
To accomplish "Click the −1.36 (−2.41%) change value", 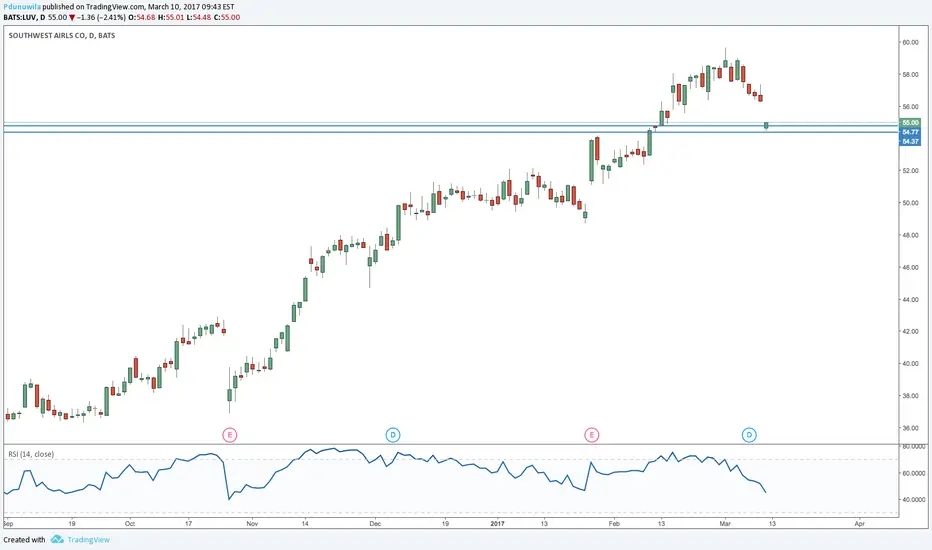I will pos(101,17).
